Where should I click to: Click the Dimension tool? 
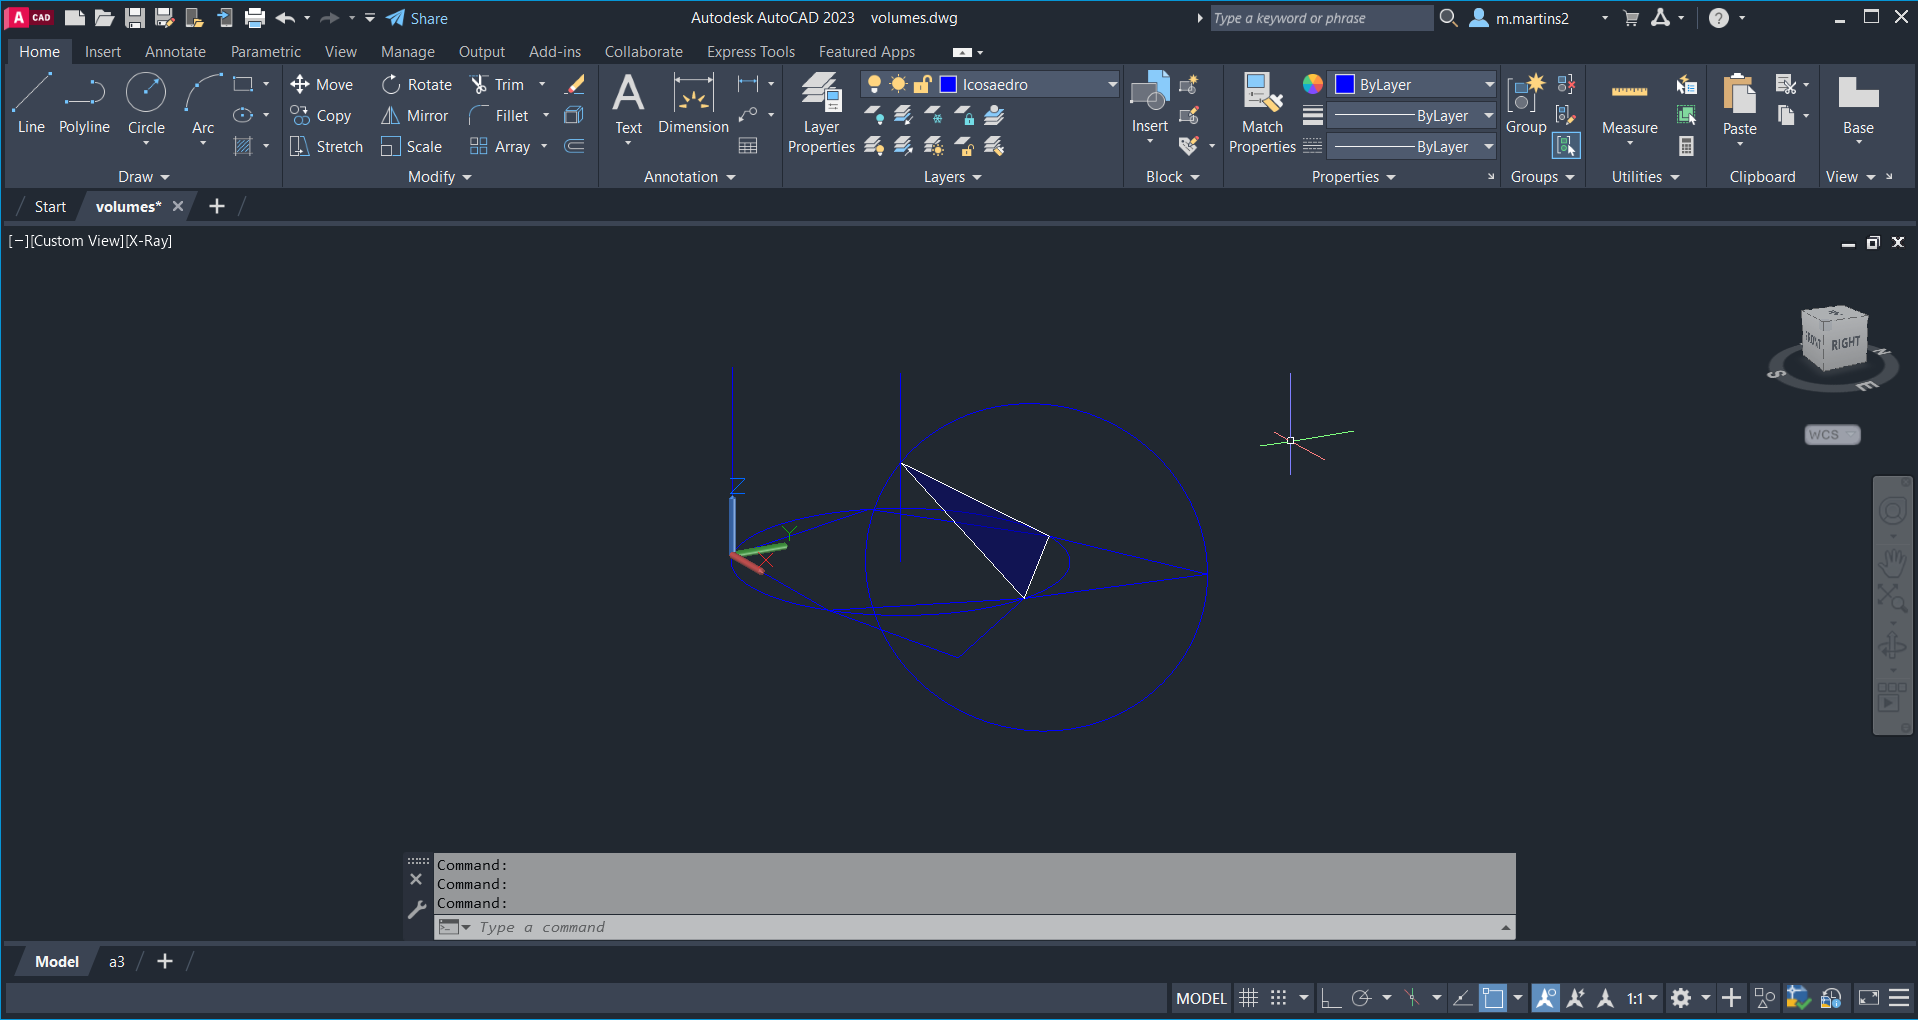point(693,104)
